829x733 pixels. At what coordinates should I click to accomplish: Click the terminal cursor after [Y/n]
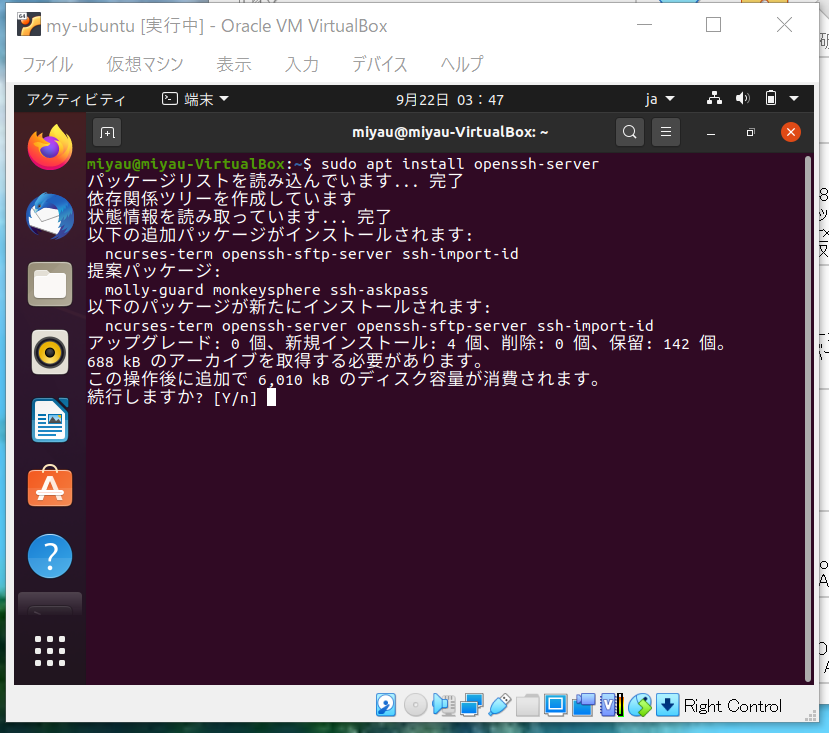pos(271,397)
